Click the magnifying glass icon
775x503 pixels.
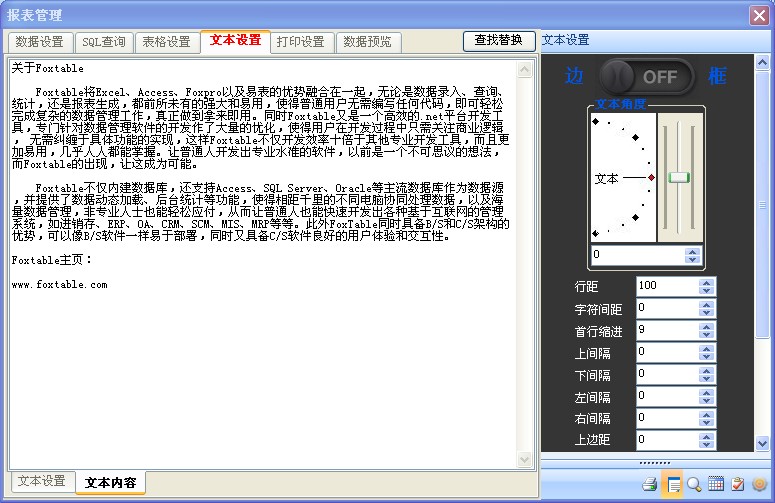[x=694, y=484]
